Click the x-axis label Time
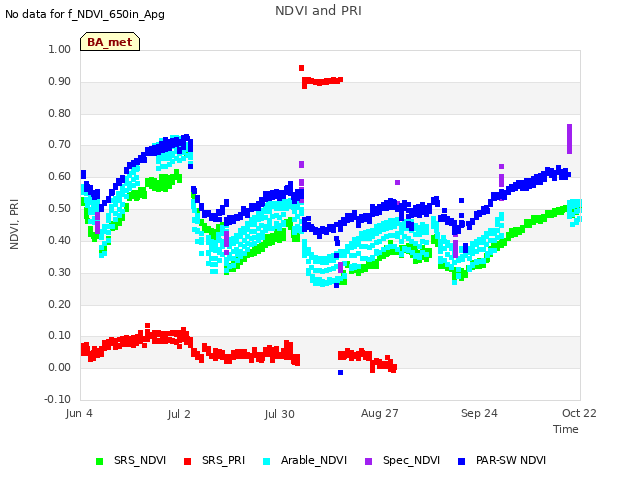The image size is (640, 480). point(566,429)
